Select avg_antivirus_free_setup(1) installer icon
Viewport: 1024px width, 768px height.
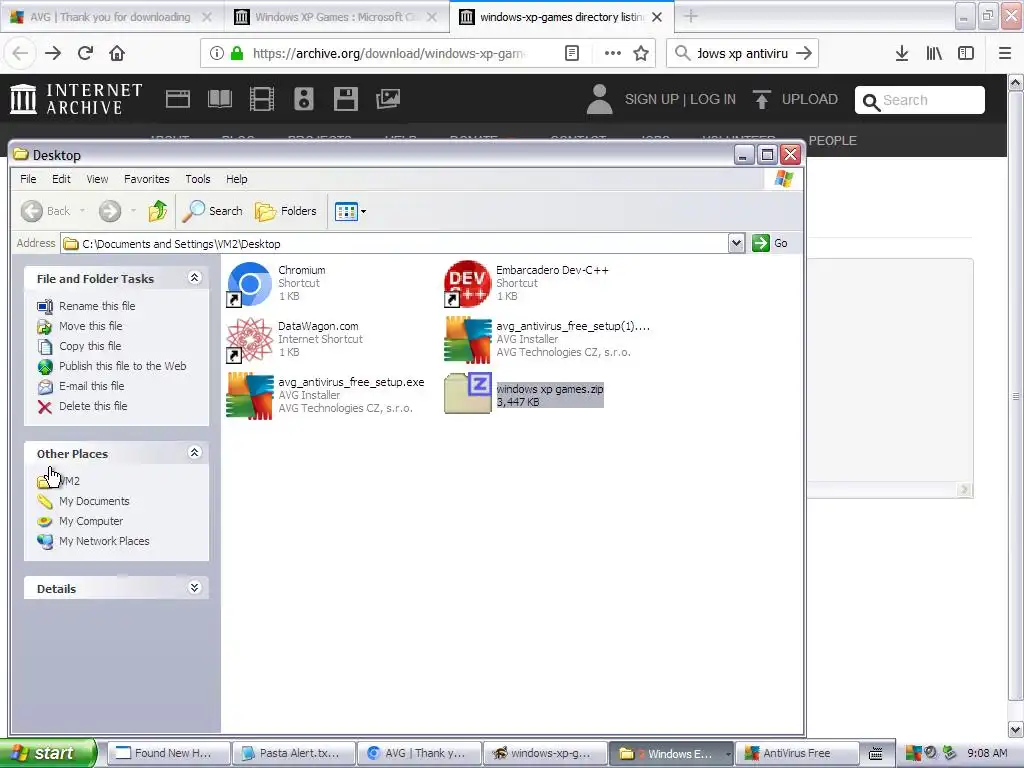tap(468, 340)
